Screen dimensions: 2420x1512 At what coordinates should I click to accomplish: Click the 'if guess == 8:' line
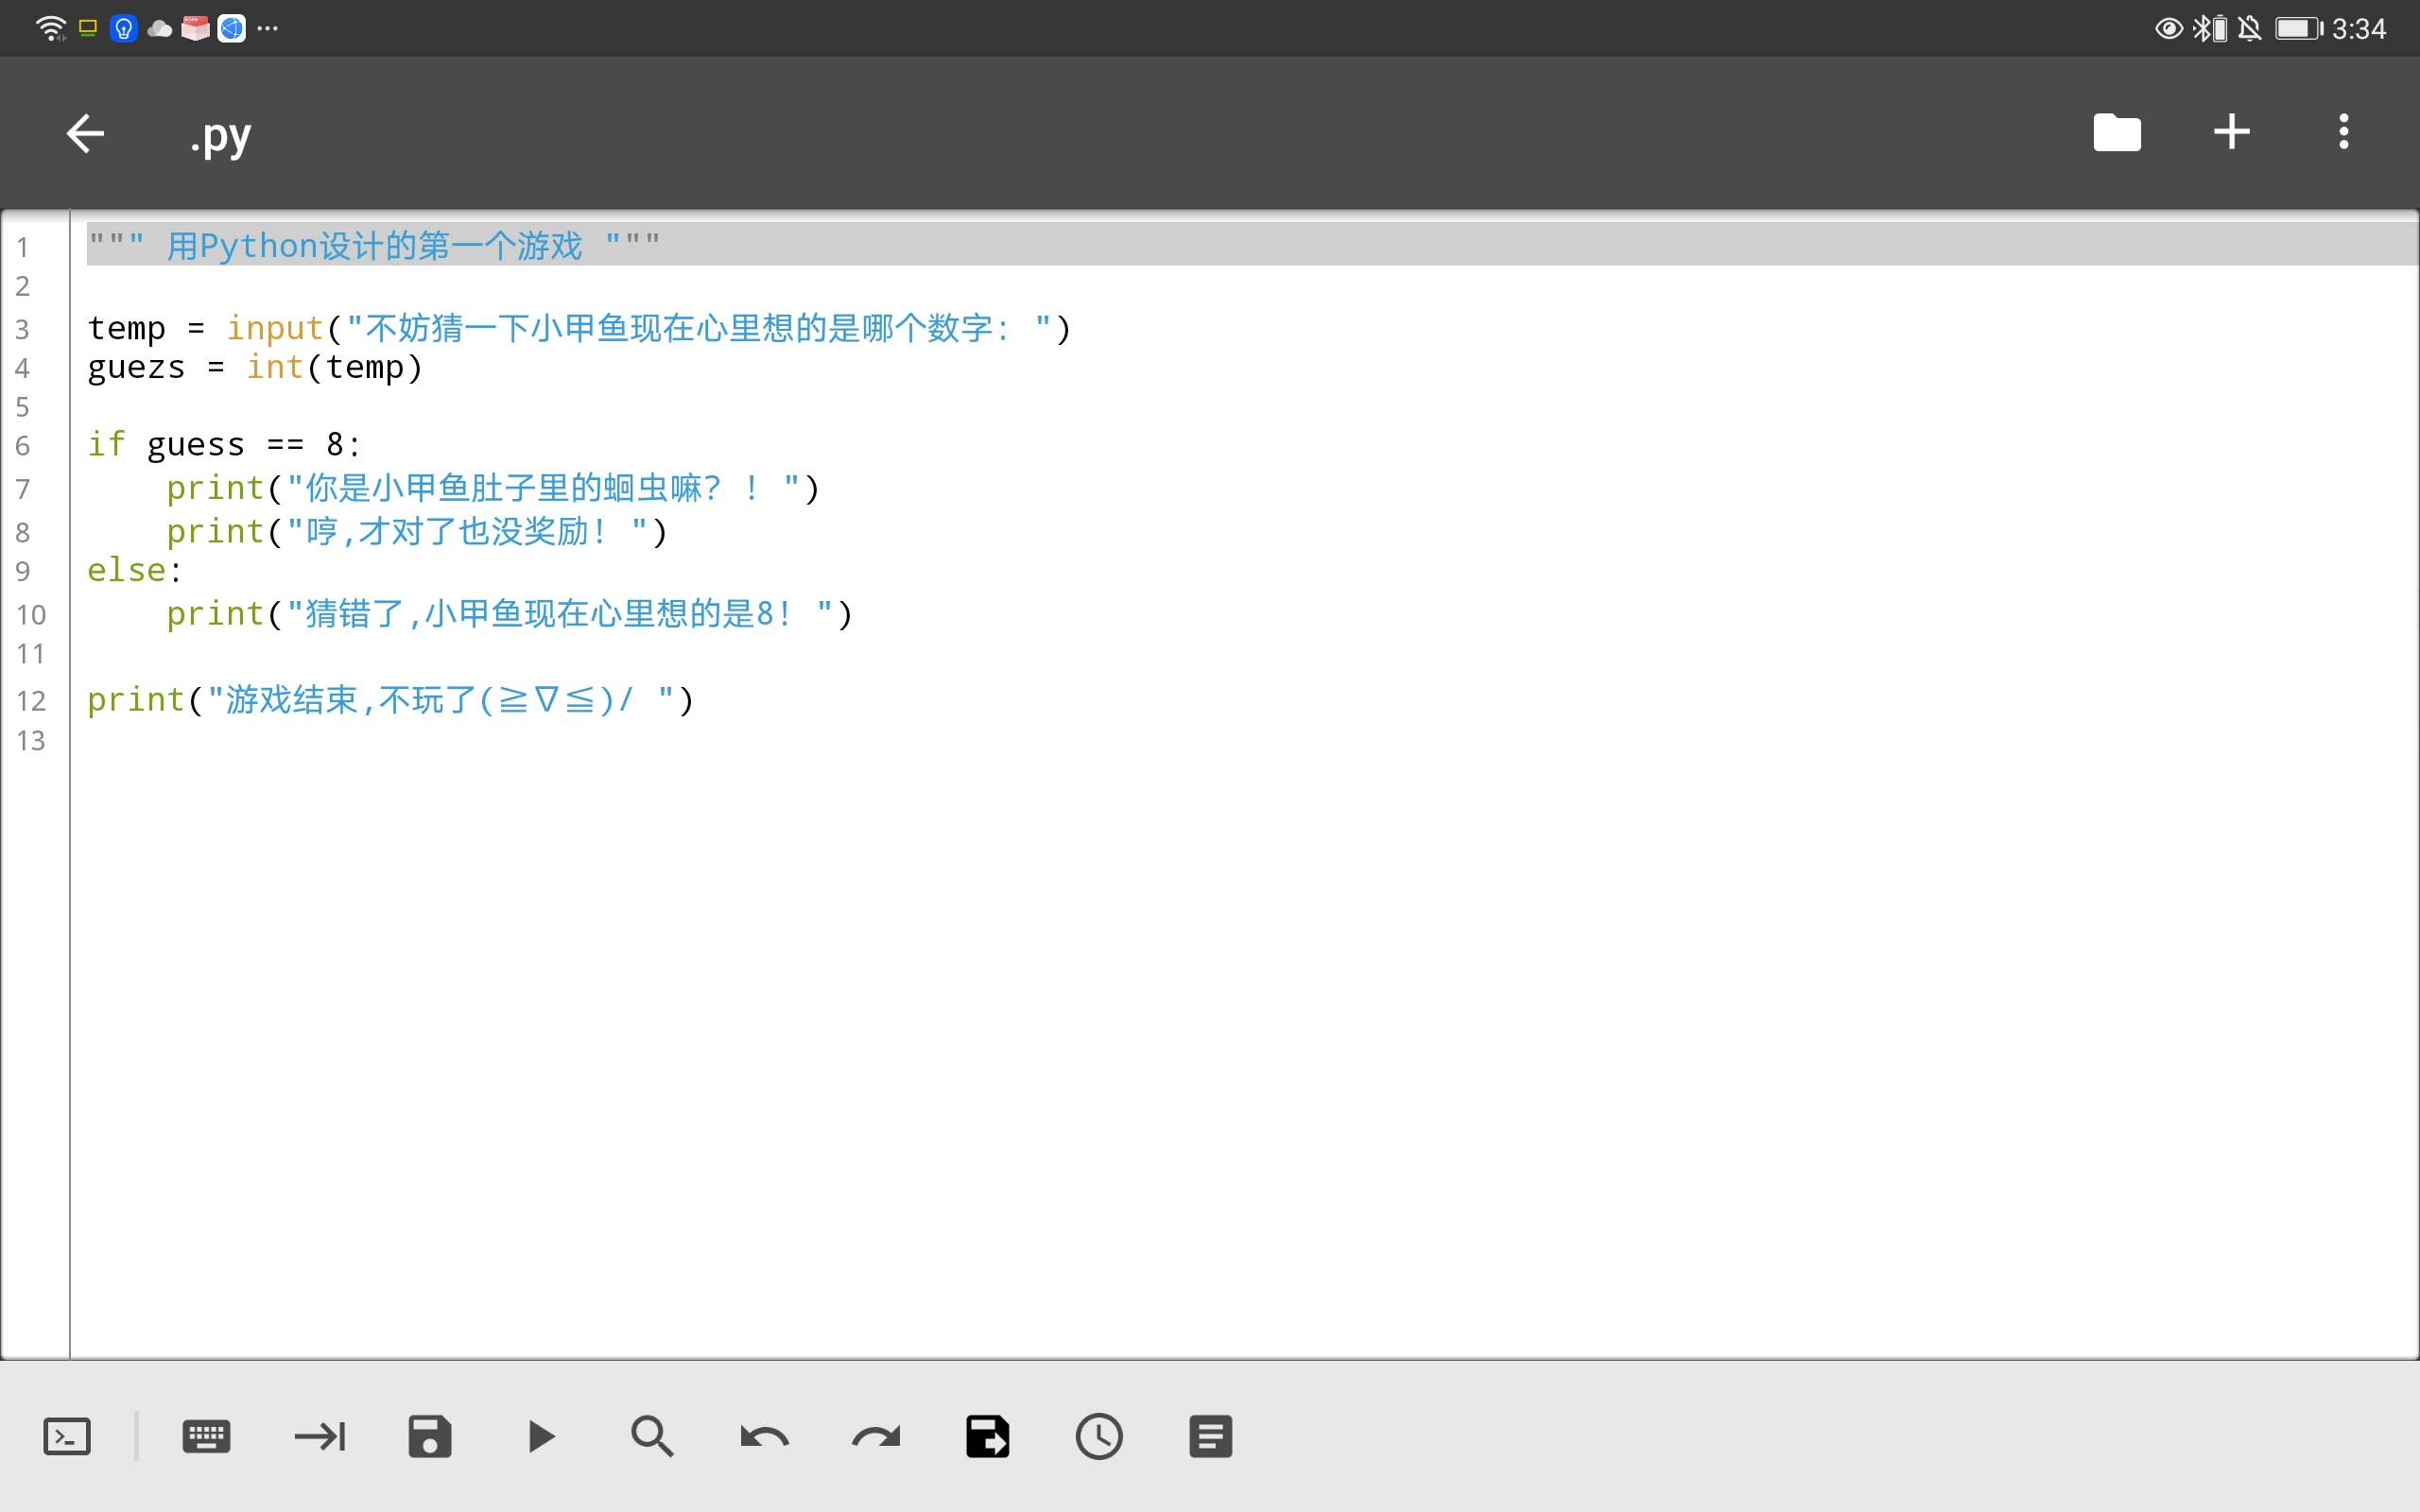point(224,444)
